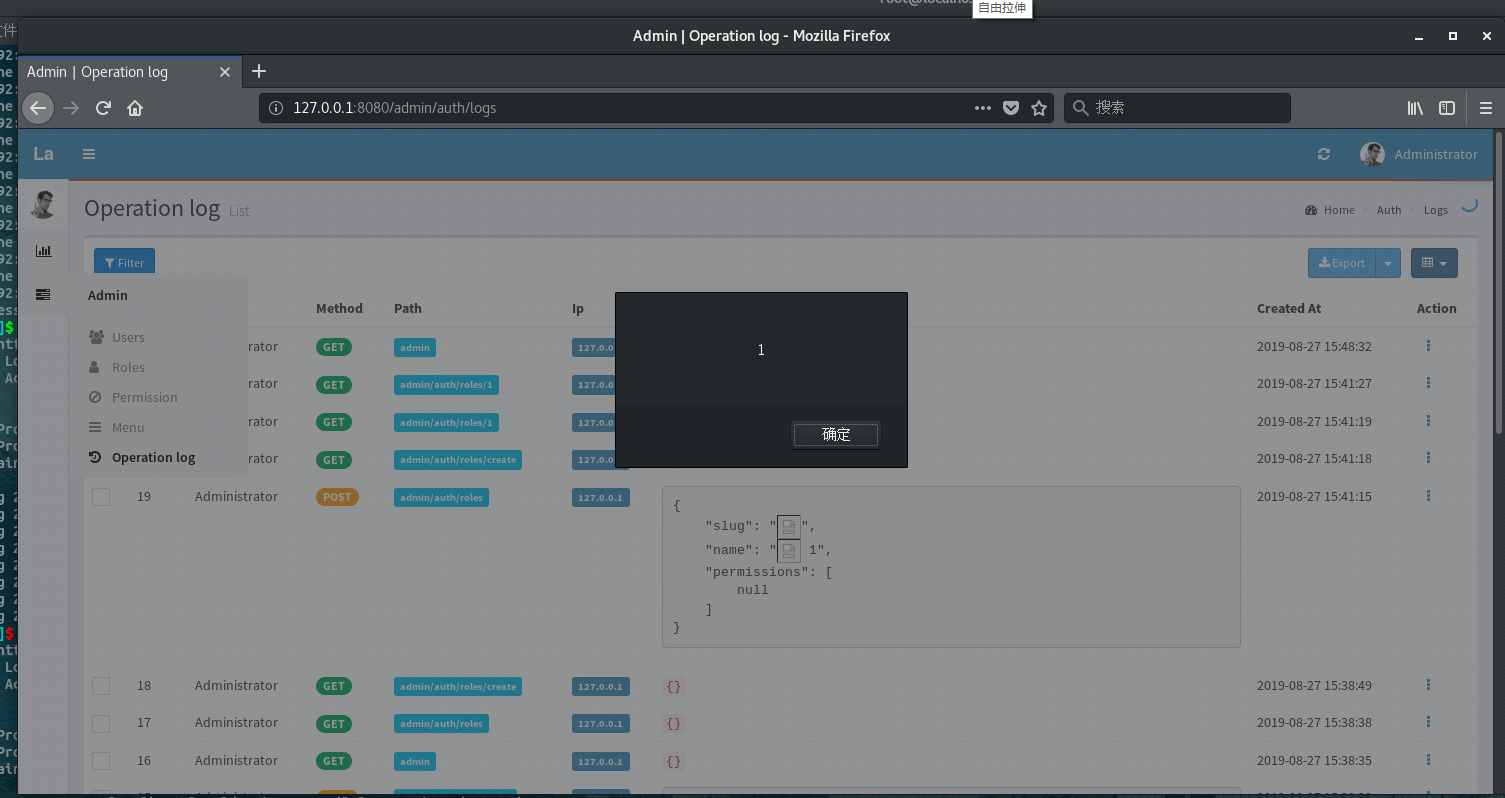Click the 127.0.0.1 IP badge in row 17
This screenshot has height=798, width=1505.
(601, 723)
